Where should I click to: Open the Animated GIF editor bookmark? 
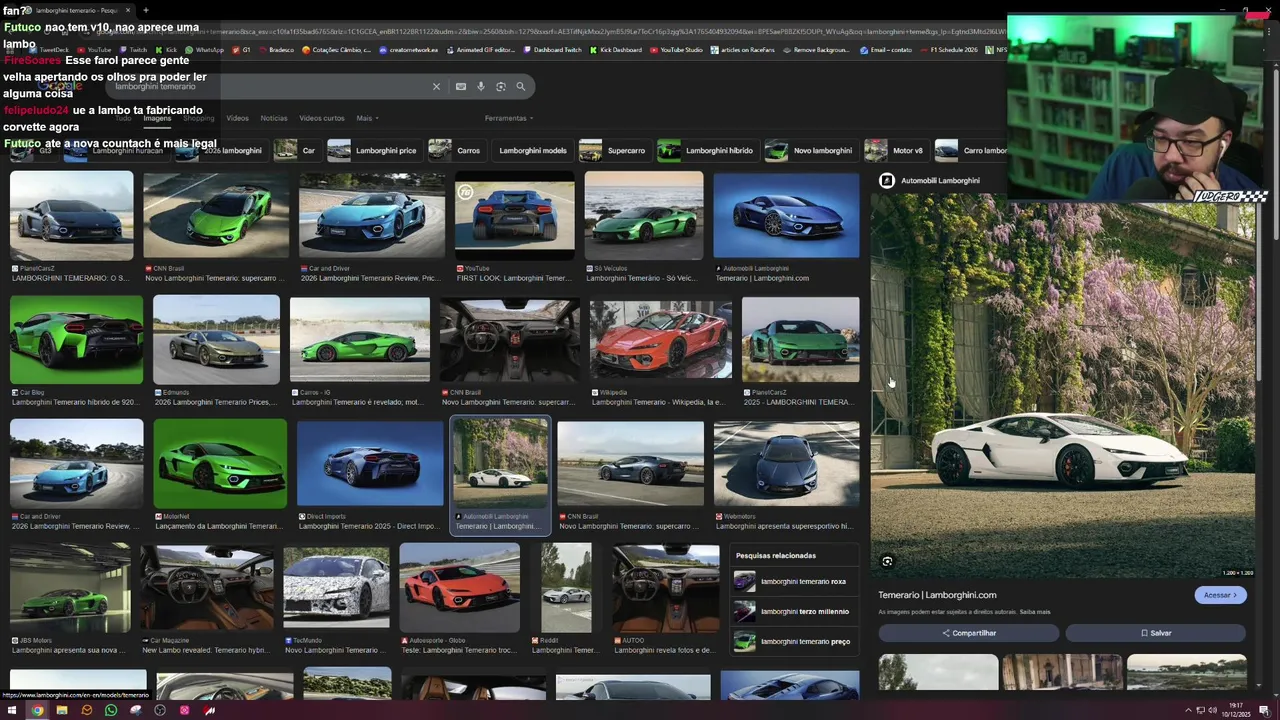480,50
